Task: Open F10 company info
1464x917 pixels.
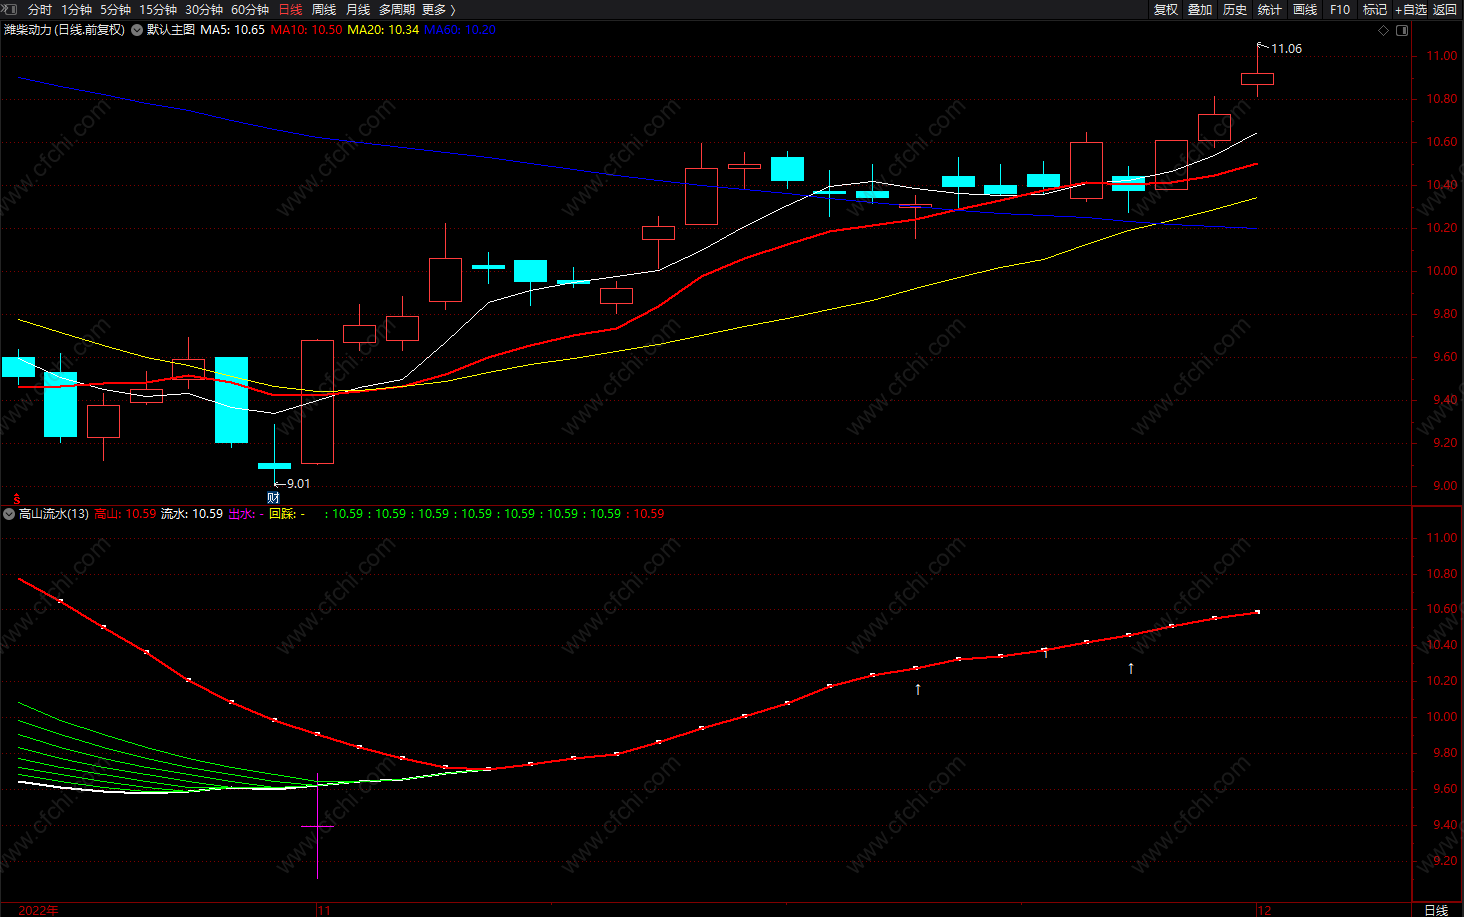Action: 1340,9
